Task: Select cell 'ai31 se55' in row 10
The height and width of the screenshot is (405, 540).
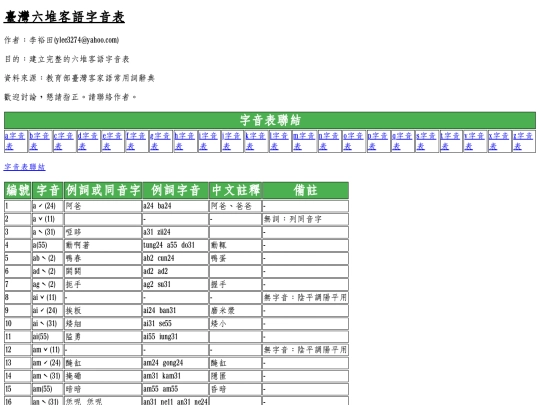Action: [x=175, y=324]
